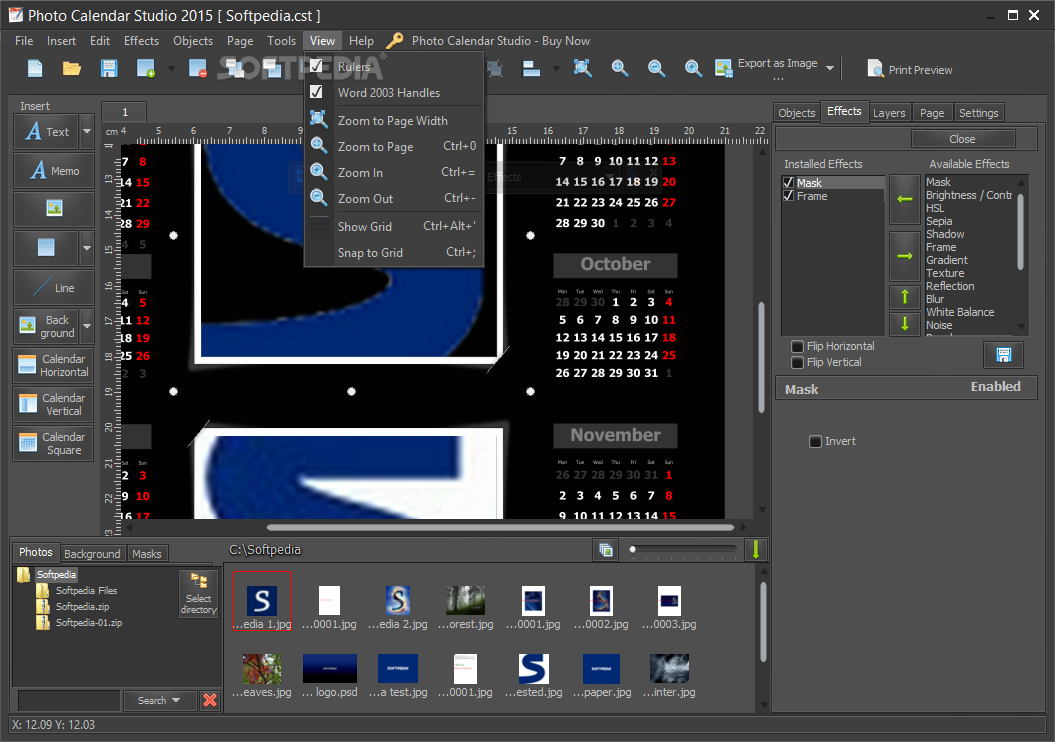Image resolution: width=1055 pixels, height=742 pixels.
Task: Open the Objects tab
Action: [797, 113]
